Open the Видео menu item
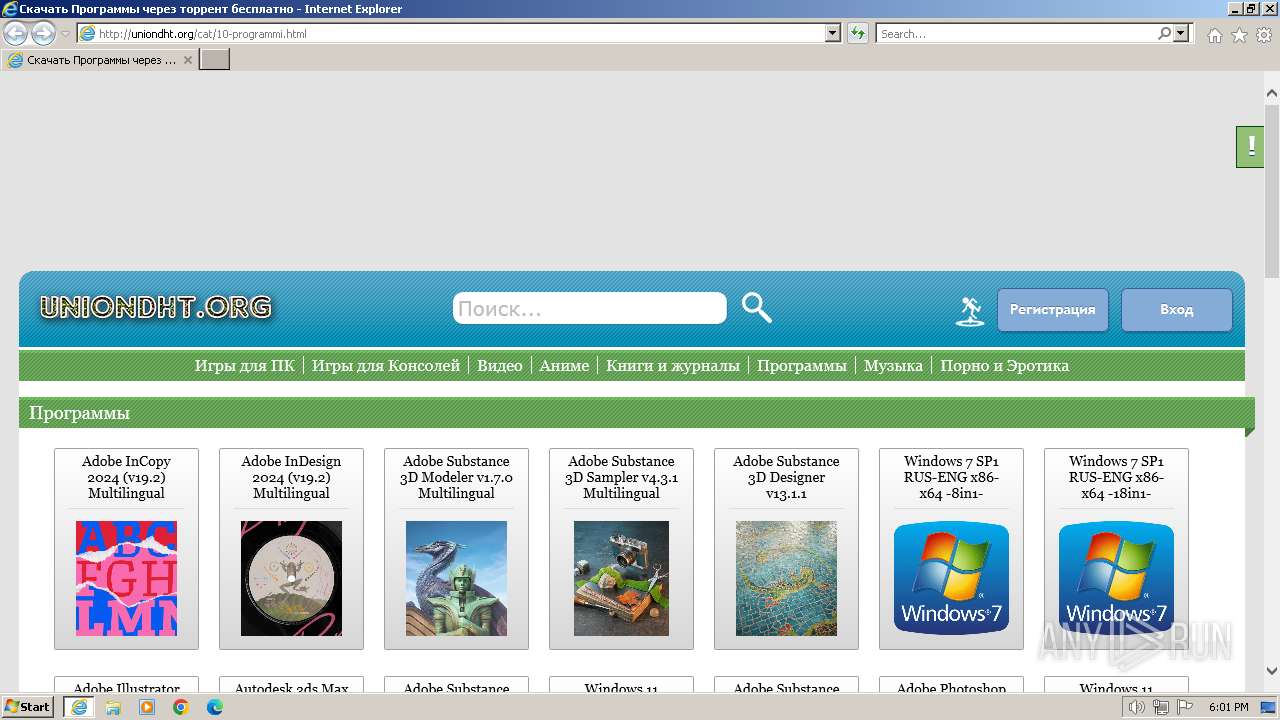 [x=500, y=366]
